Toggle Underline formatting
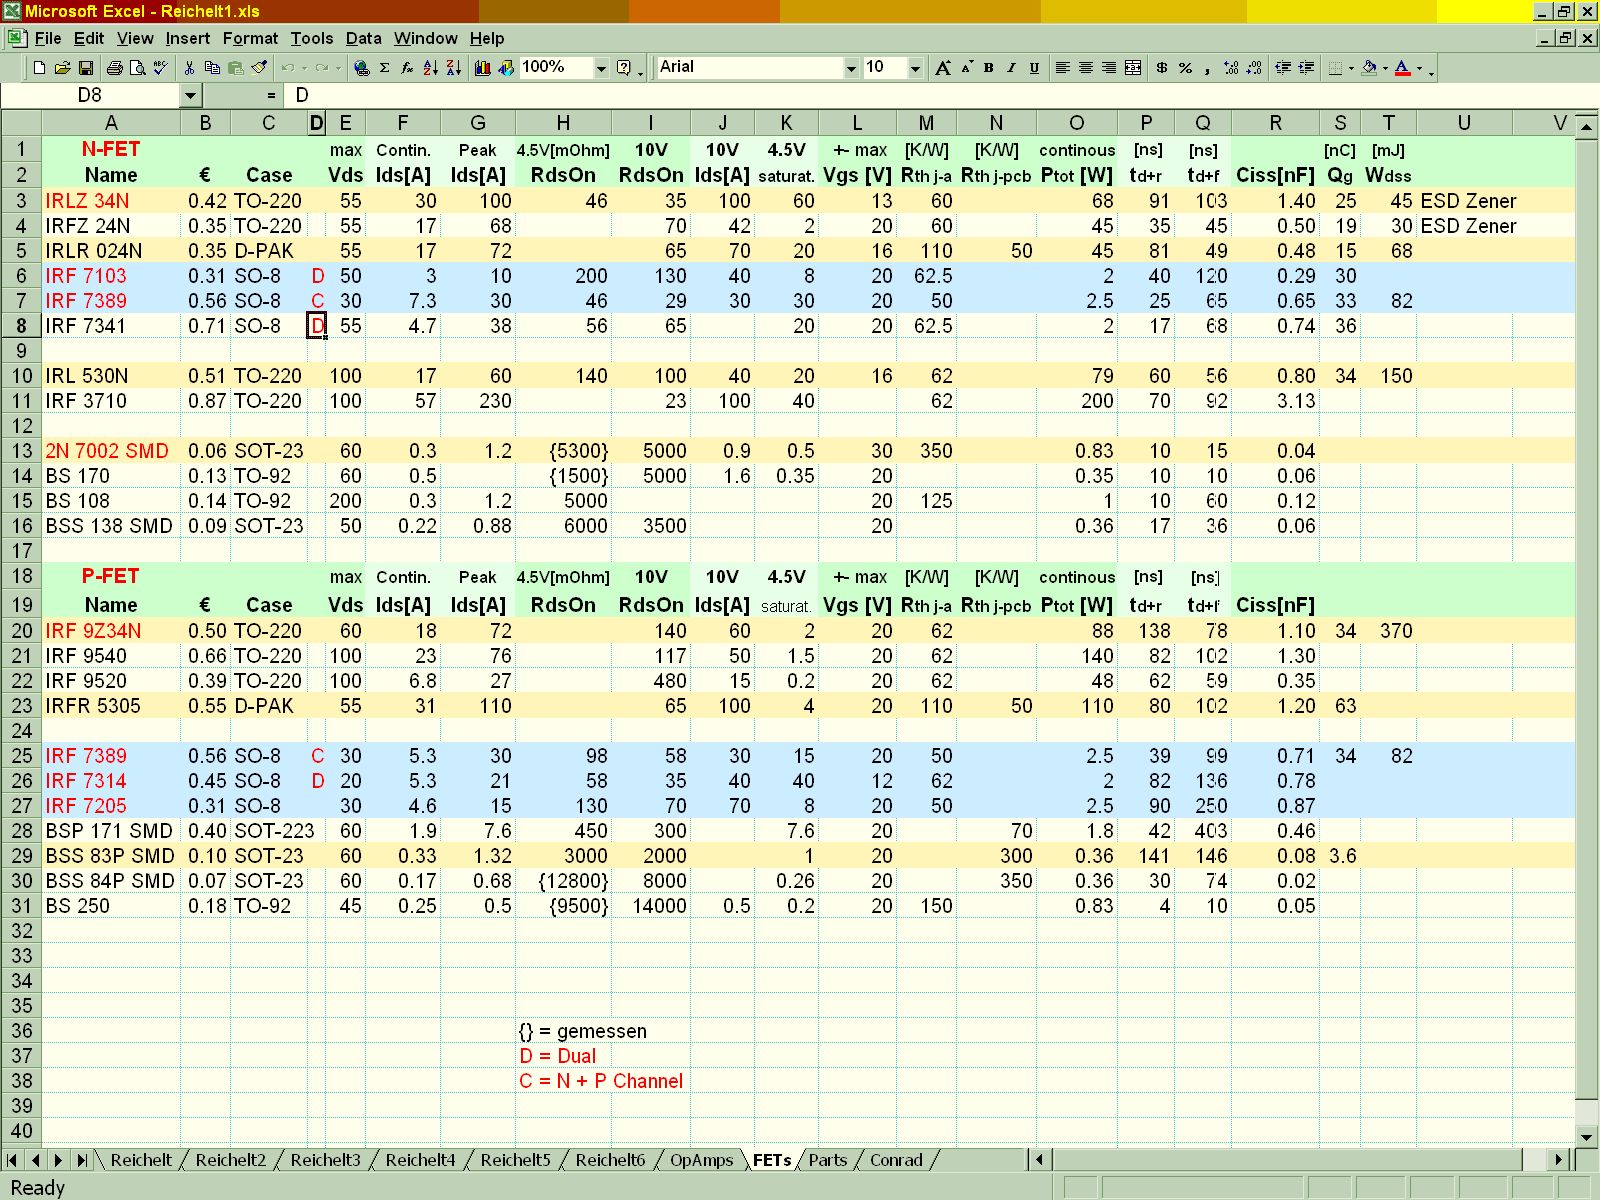 click(x=1034, y=68)
